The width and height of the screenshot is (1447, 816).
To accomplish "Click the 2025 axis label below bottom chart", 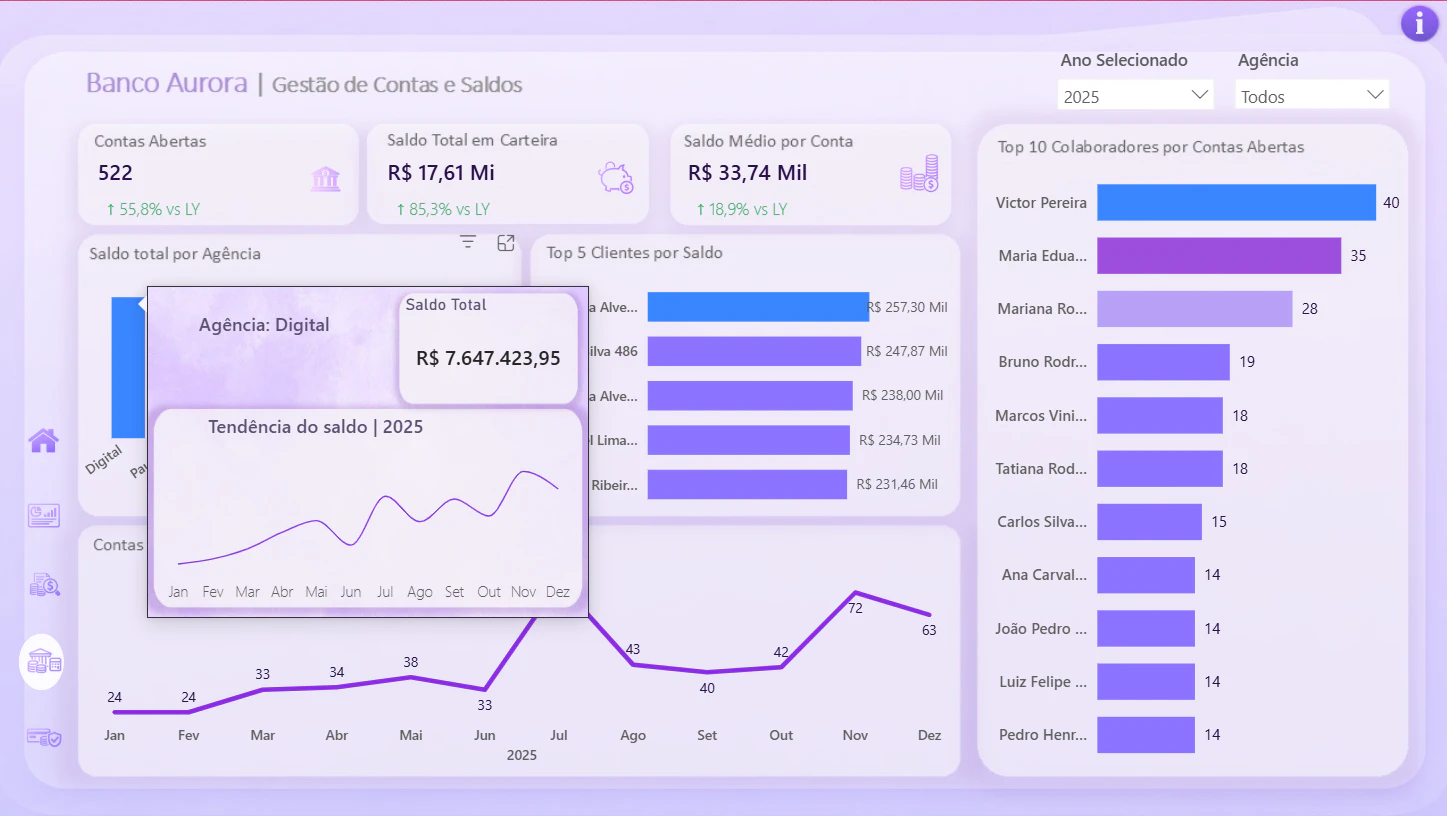I will pyautogui.click(x=522, y=755).
